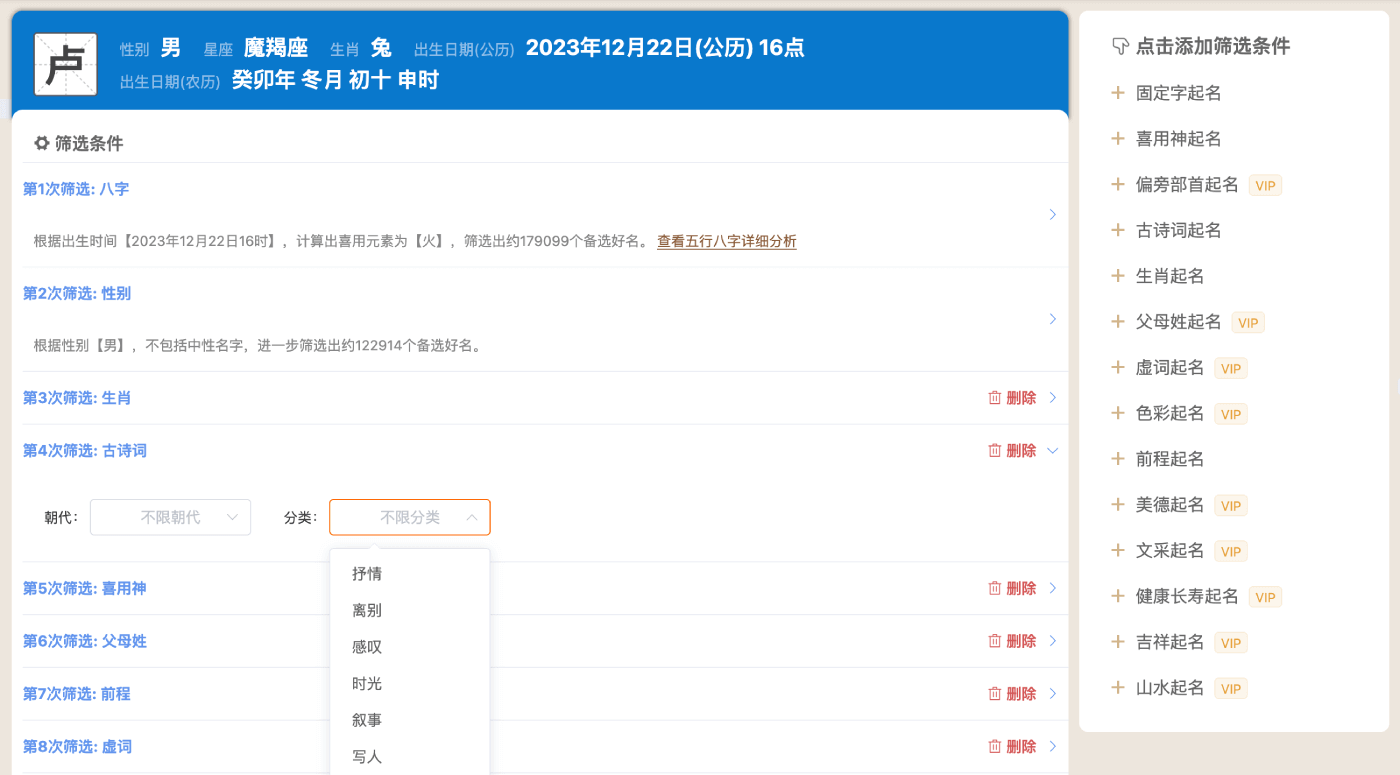Click plus icon for 美德起名
Image resolution: width=1400 pixels, height=775 pixels.
(1118, 505)
